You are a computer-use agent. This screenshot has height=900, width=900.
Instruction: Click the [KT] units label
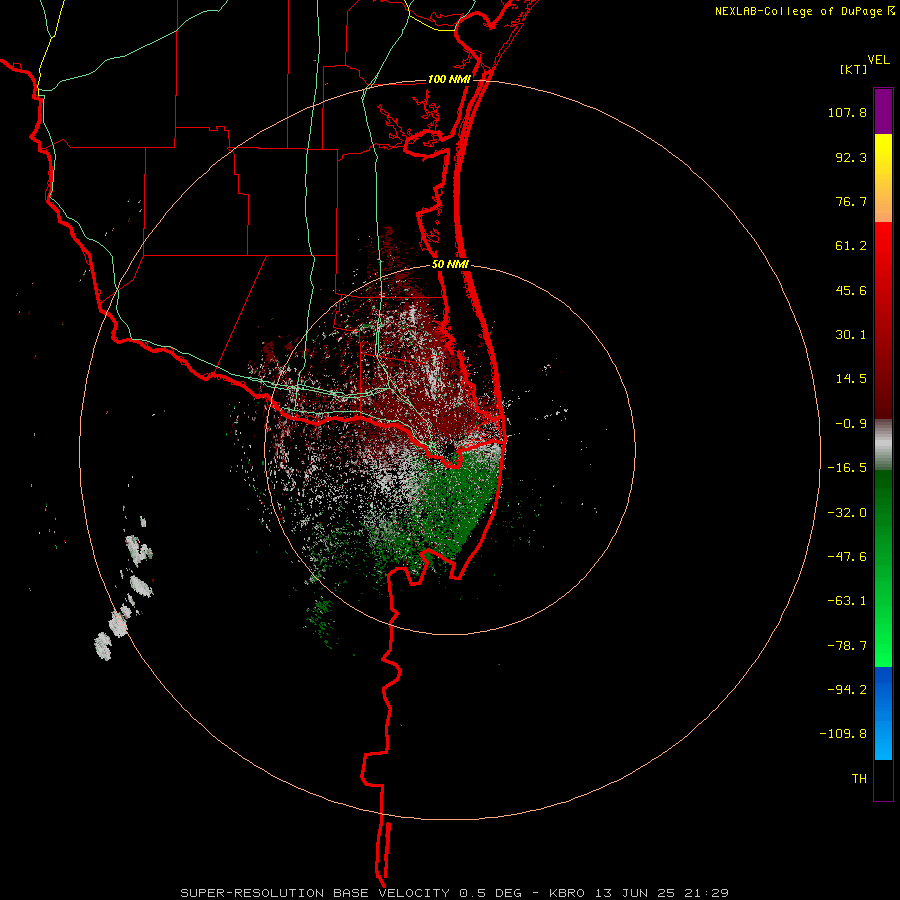[x=854, y=69]
